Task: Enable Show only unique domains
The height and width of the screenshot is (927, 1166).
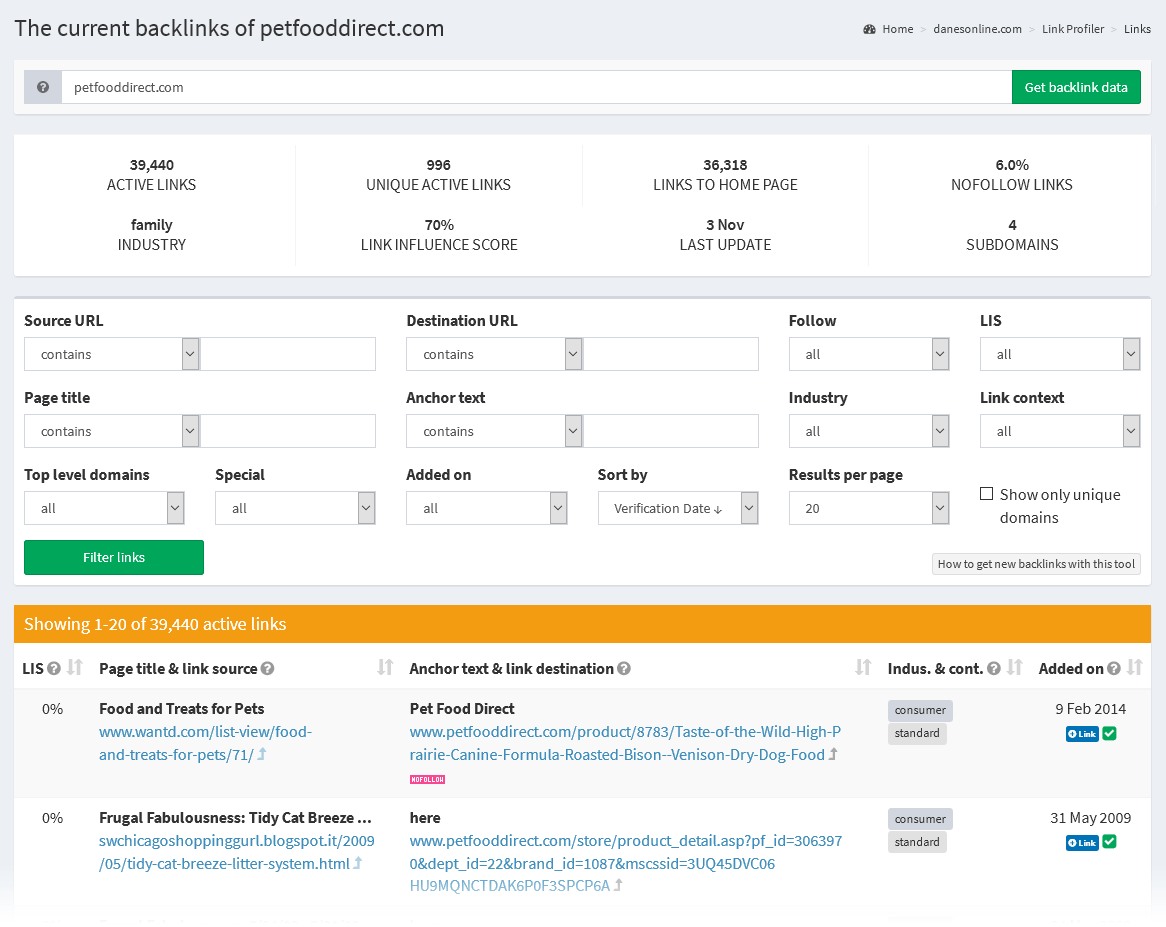Action: pyautogui.click(x=987, y=492)
